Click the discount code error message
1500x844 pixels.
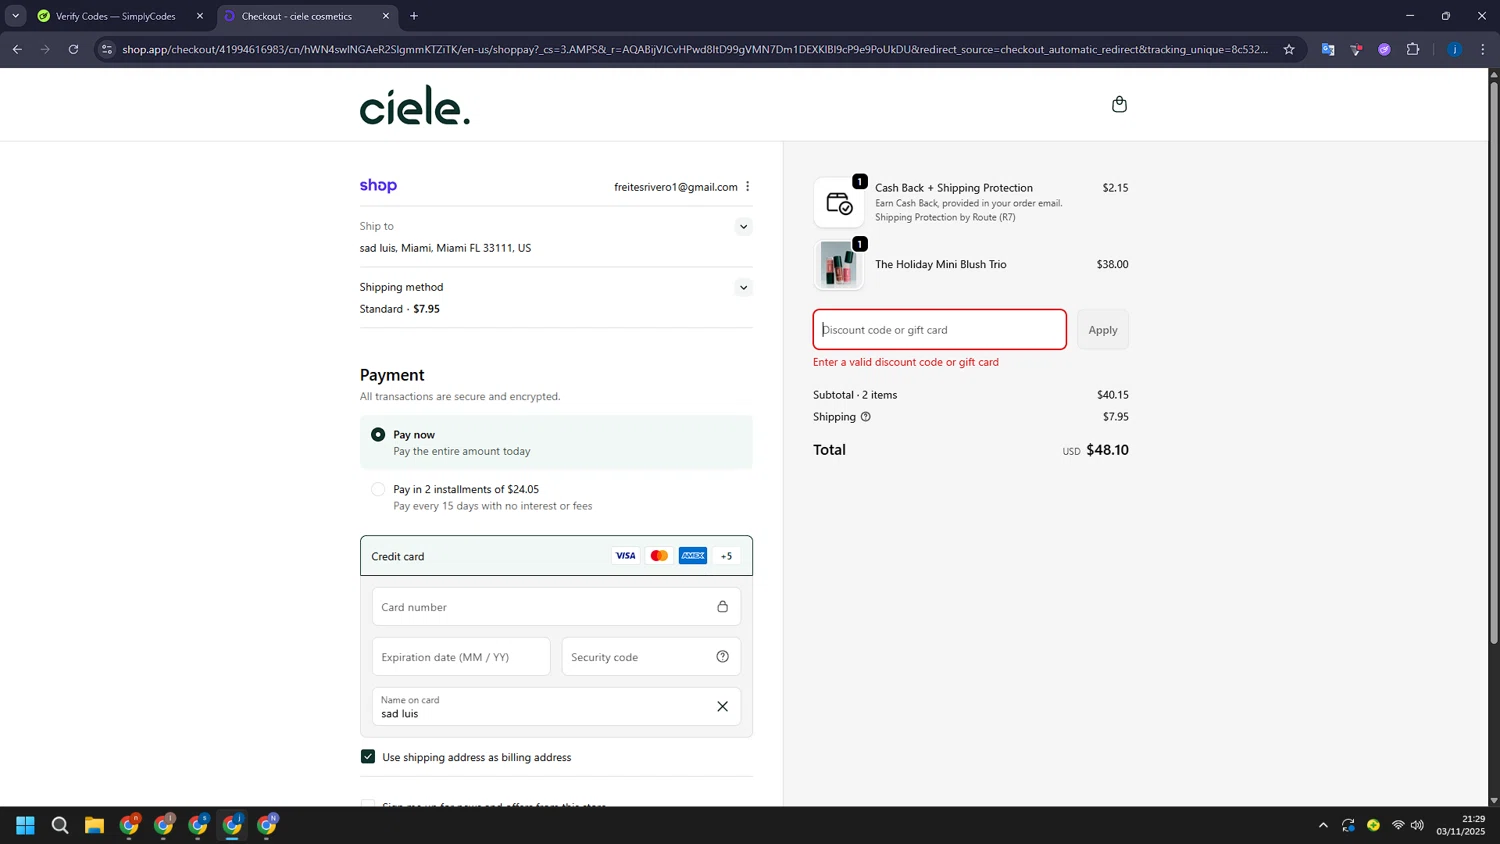click(x=906, y=362)
